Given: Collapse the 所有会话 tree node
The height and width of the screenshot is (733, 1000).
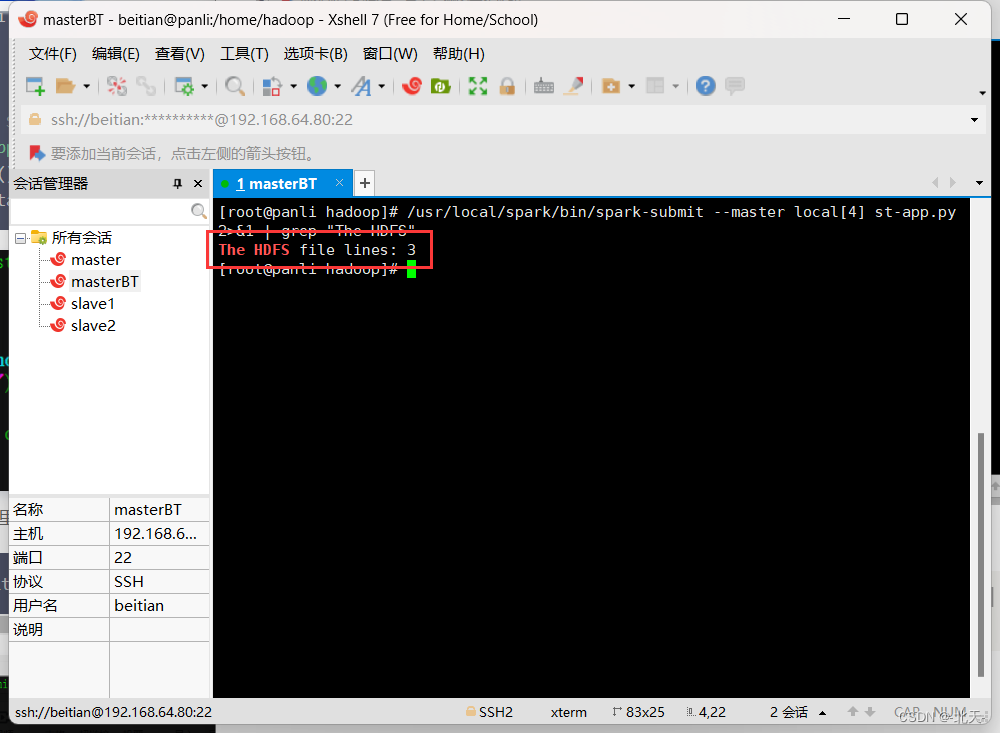Looking at the screenshot, I should pos(20,238).
